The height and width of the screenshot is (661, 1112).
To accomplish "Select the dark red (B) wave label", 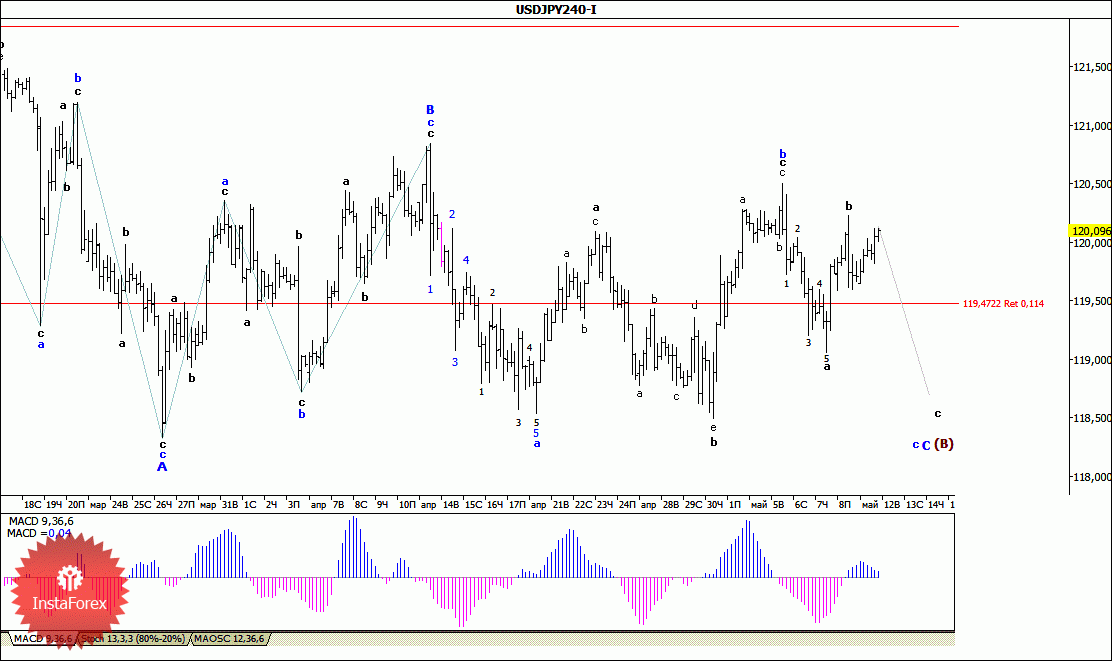I will tap(944, 444).
